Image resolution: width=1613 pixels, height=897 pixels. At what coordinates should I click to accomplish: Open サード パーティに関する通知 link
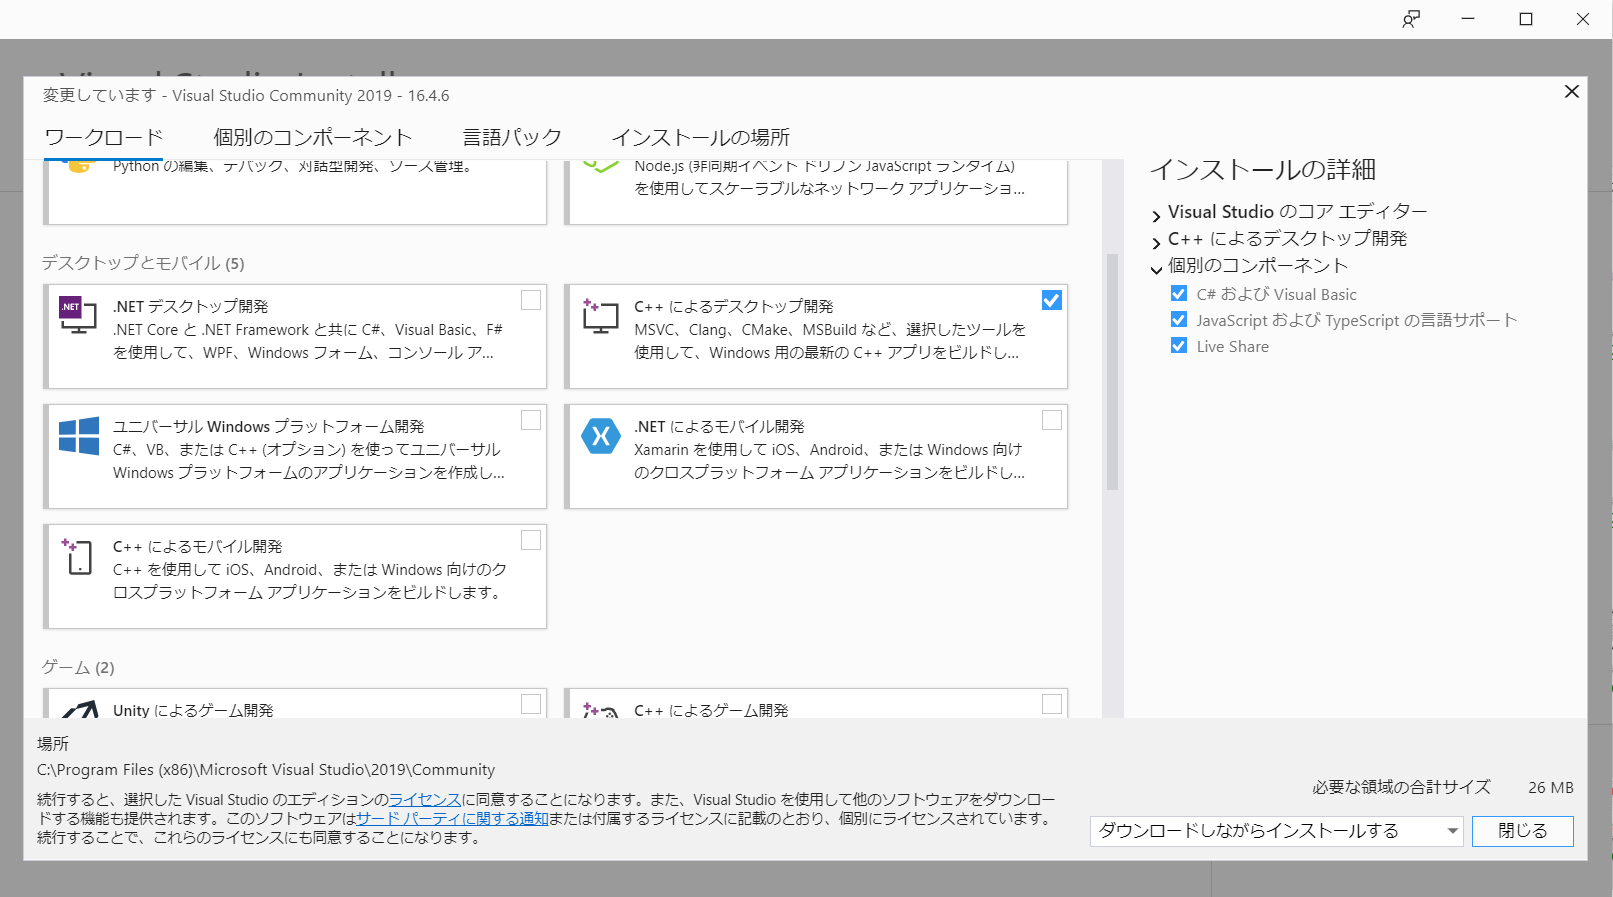coord(452,819)
